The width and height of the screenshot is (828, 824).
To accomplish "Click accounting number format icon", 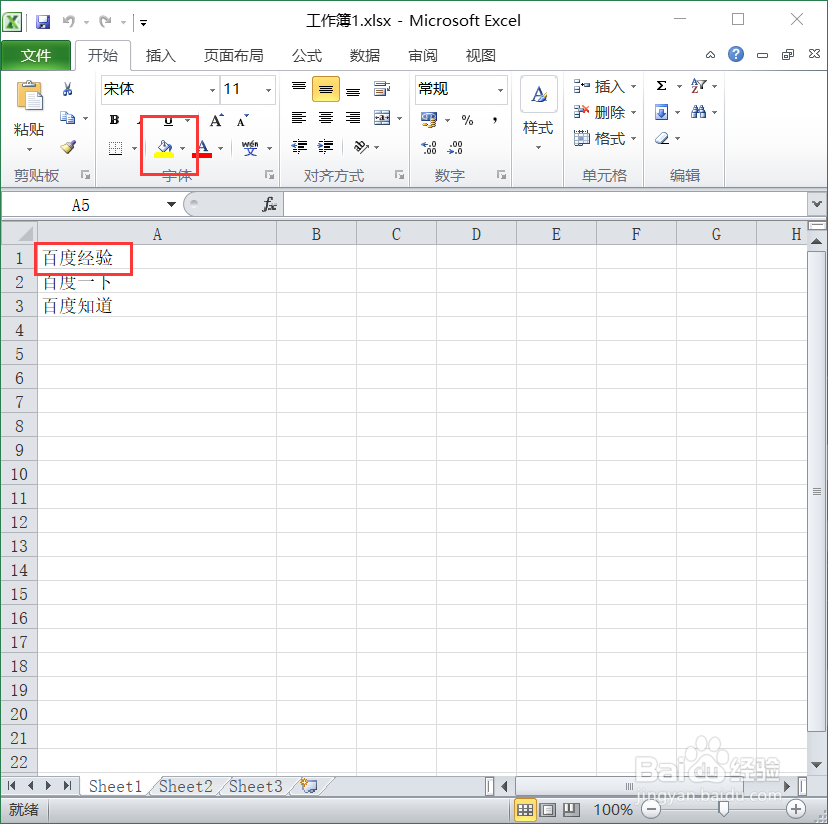I will pyautogui.click(x=429, y=120).
